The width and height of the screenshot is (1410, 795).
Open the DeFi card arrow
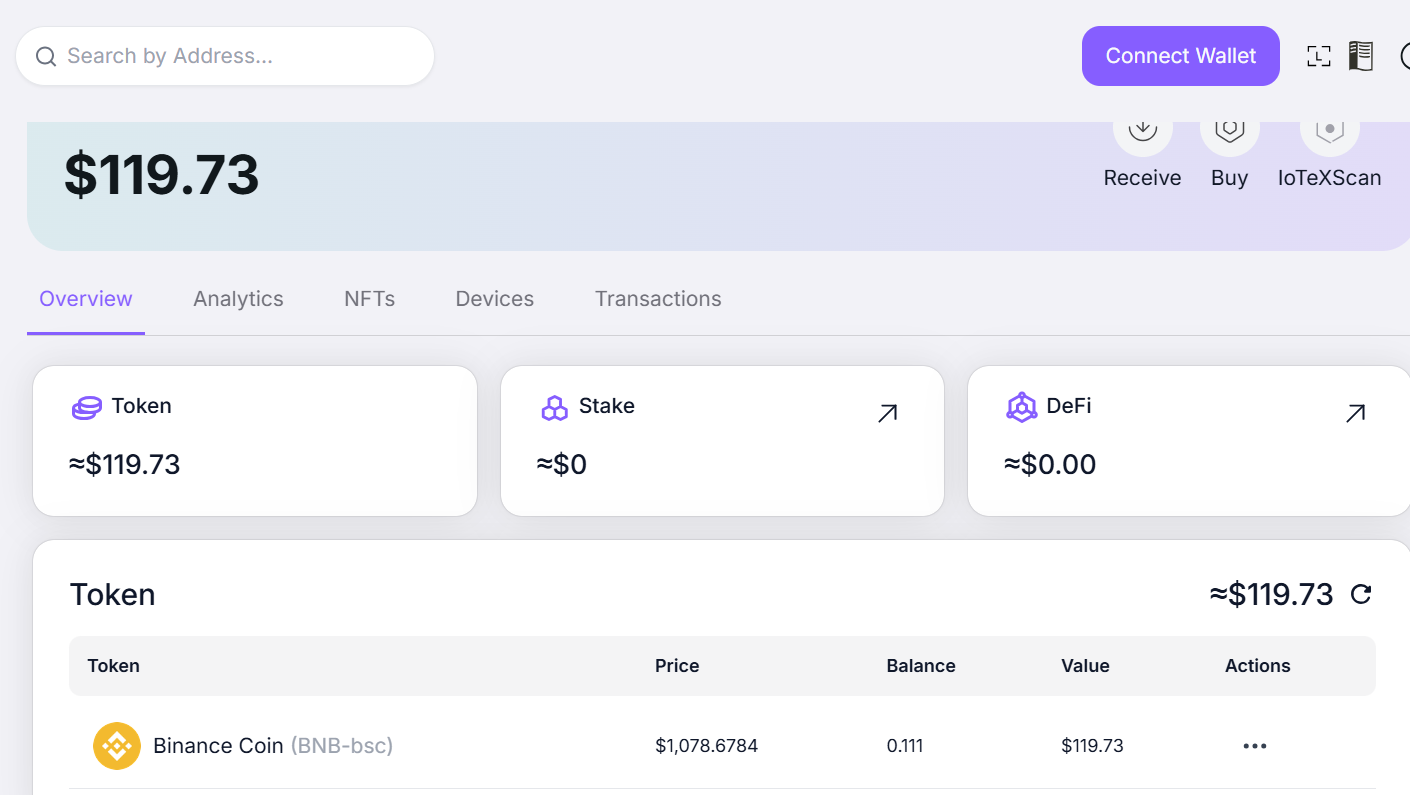coord(1355,413)
